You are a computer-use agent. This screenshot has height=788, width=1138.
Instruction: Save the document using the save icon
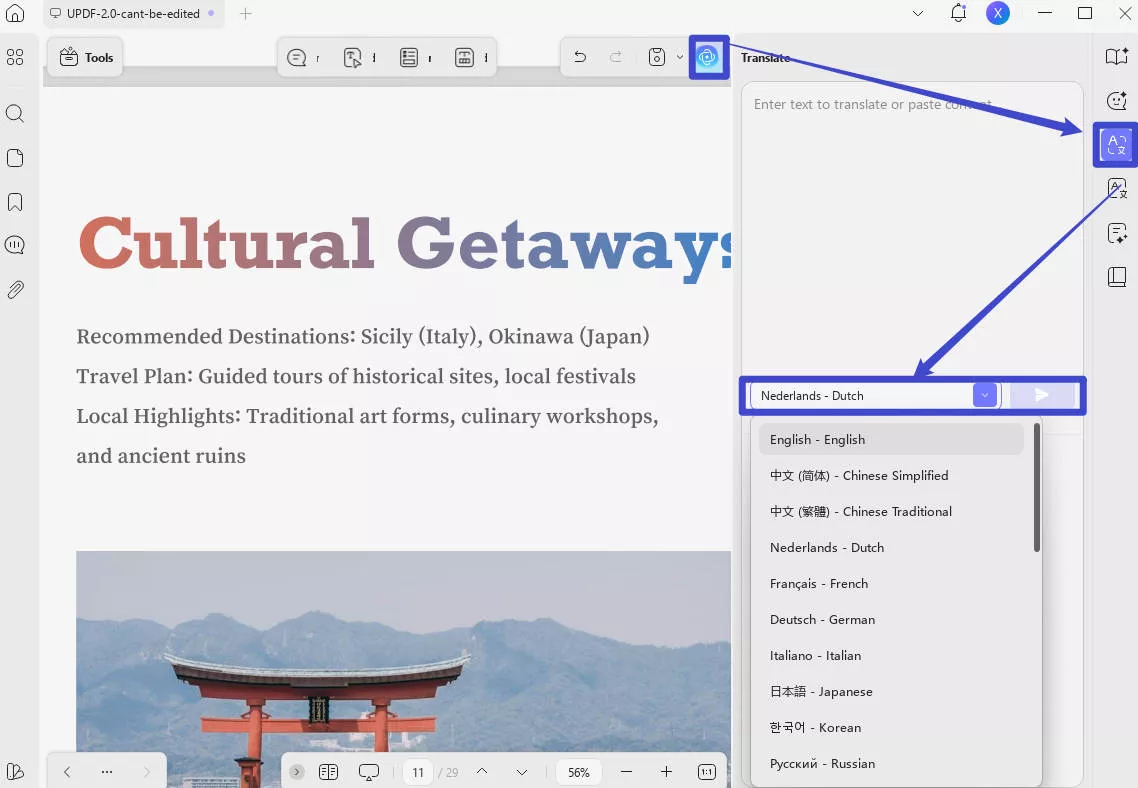[655, 57]
